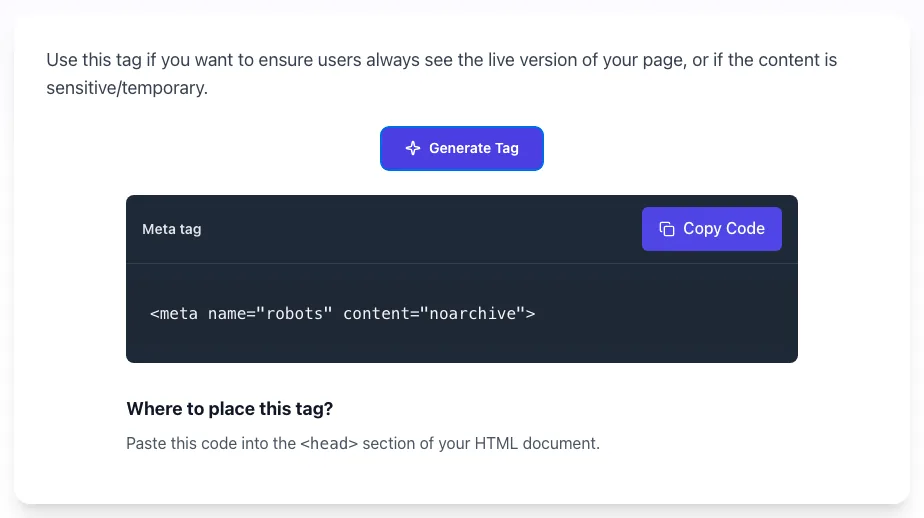Click the "Where to place this tag?" heading
924x518 pixels.
pyautogui.click(x=229, y=408)
